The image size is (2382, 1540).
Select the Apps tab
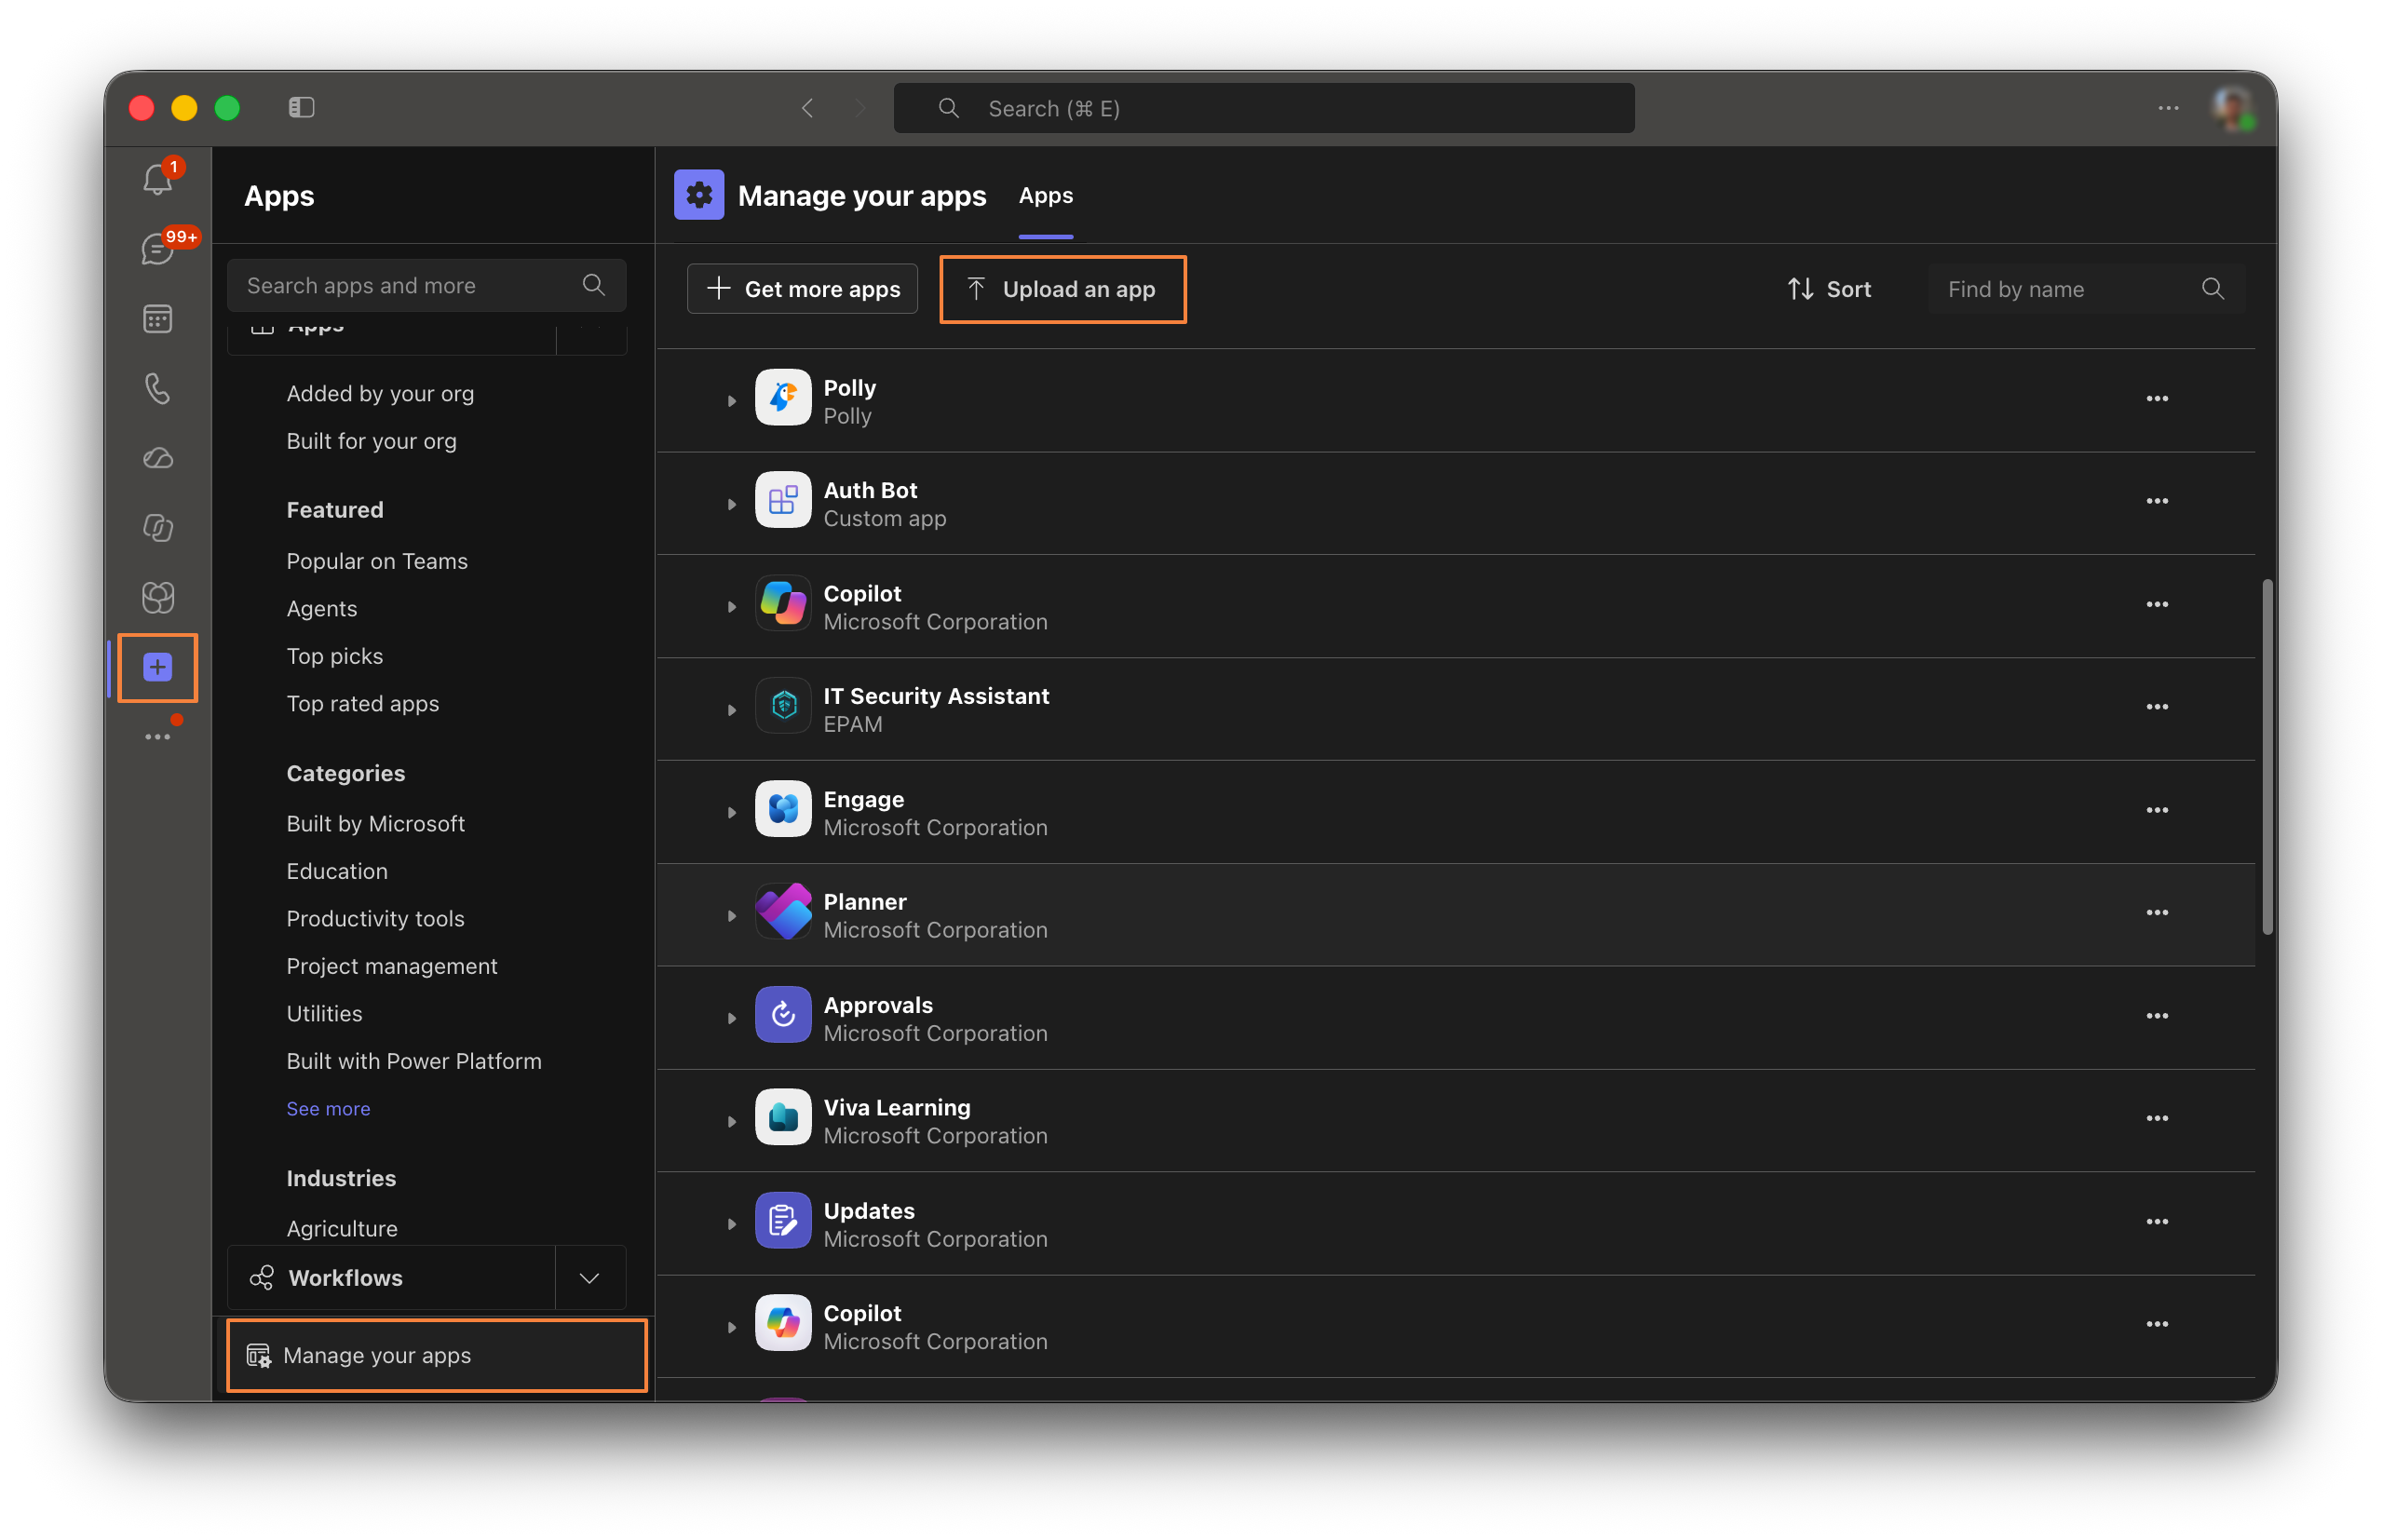point(1045,196)
